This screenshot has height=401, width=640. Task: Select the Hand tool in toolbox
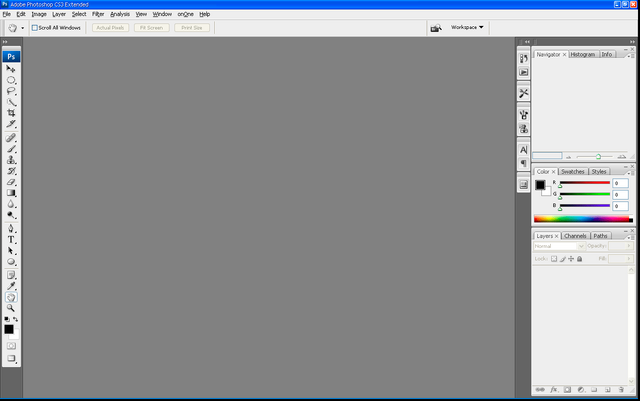click(11, 297)
